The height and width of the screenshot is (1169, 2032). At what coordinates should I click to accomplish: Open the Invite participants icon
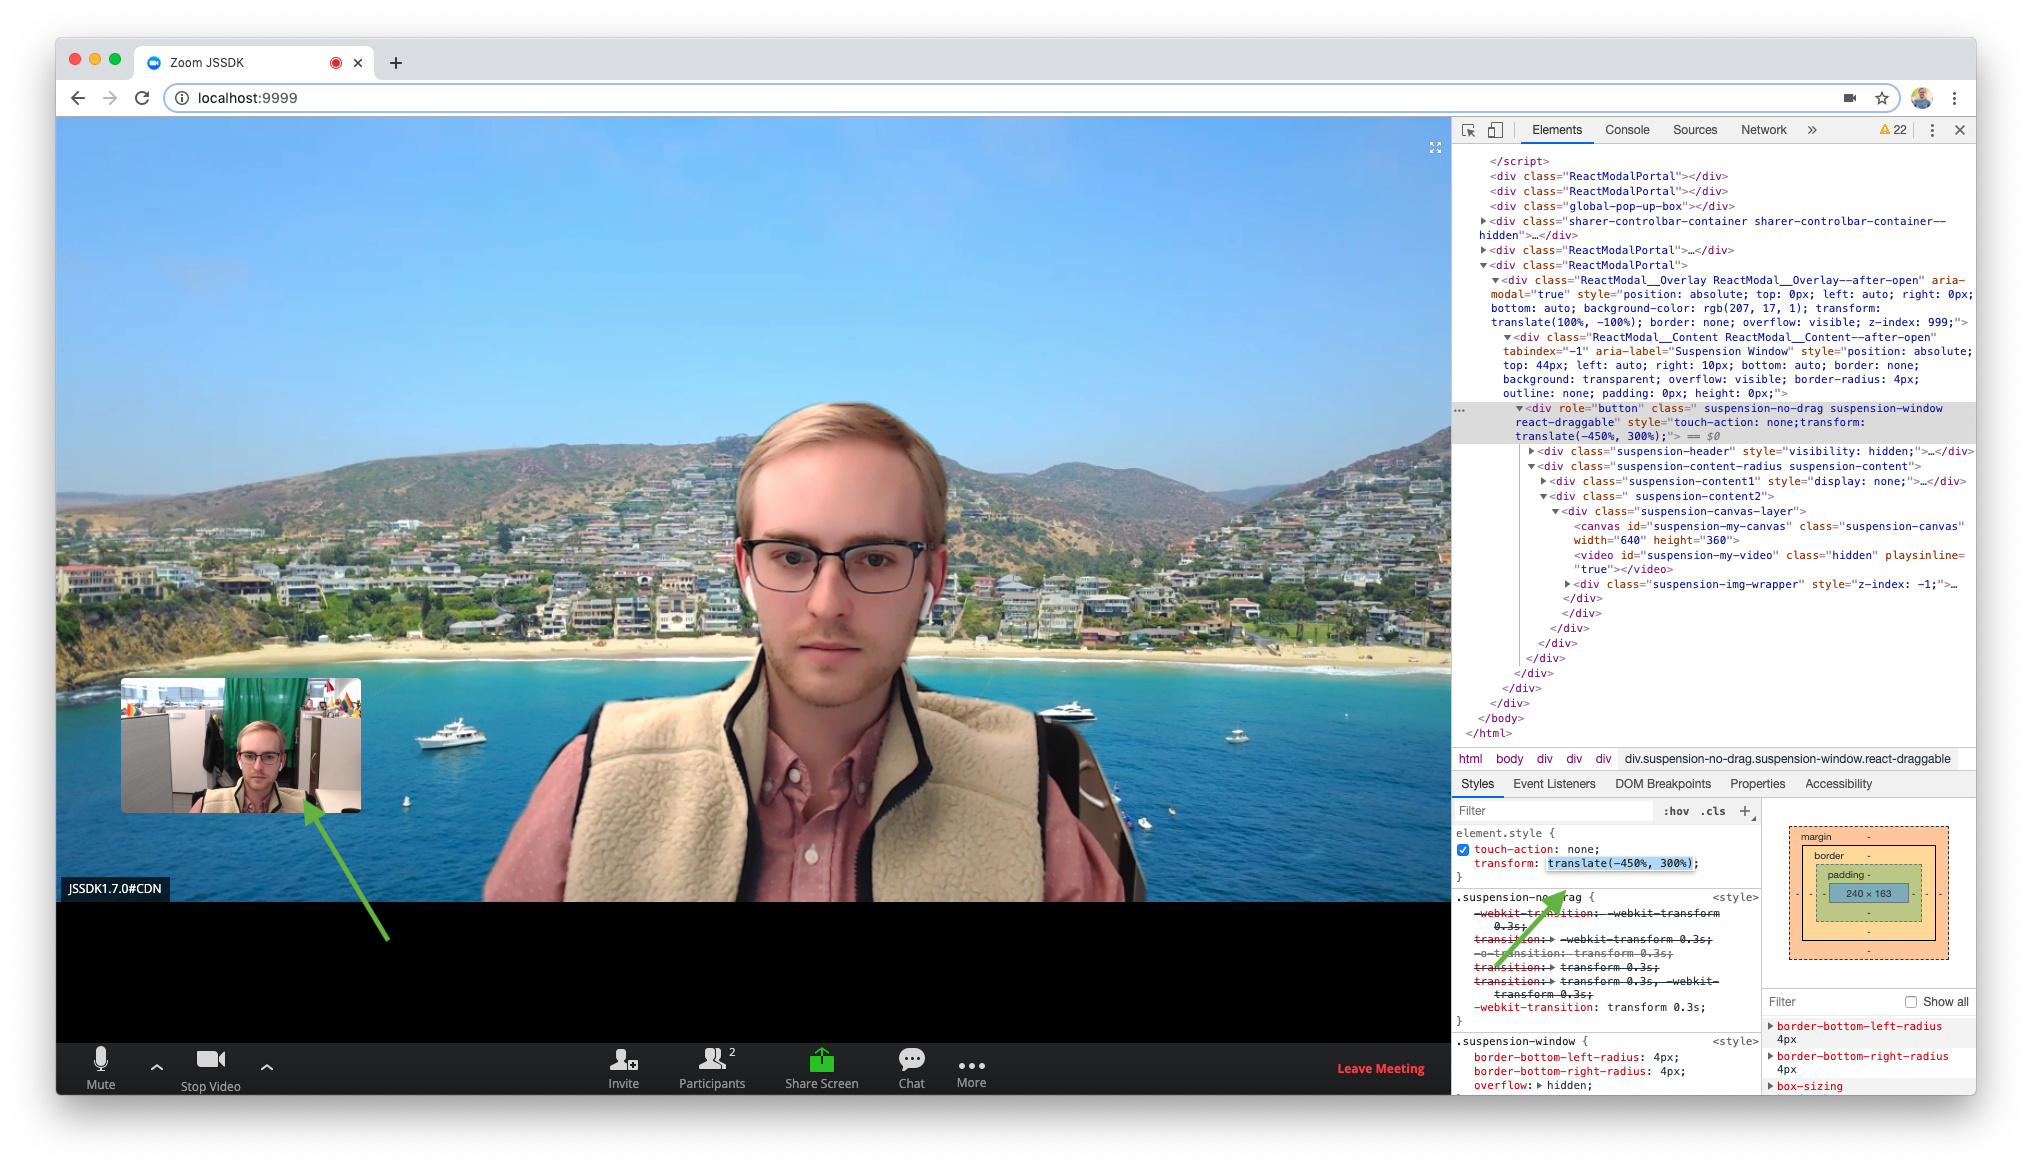pyautogui.click(x=623, y=1060)
